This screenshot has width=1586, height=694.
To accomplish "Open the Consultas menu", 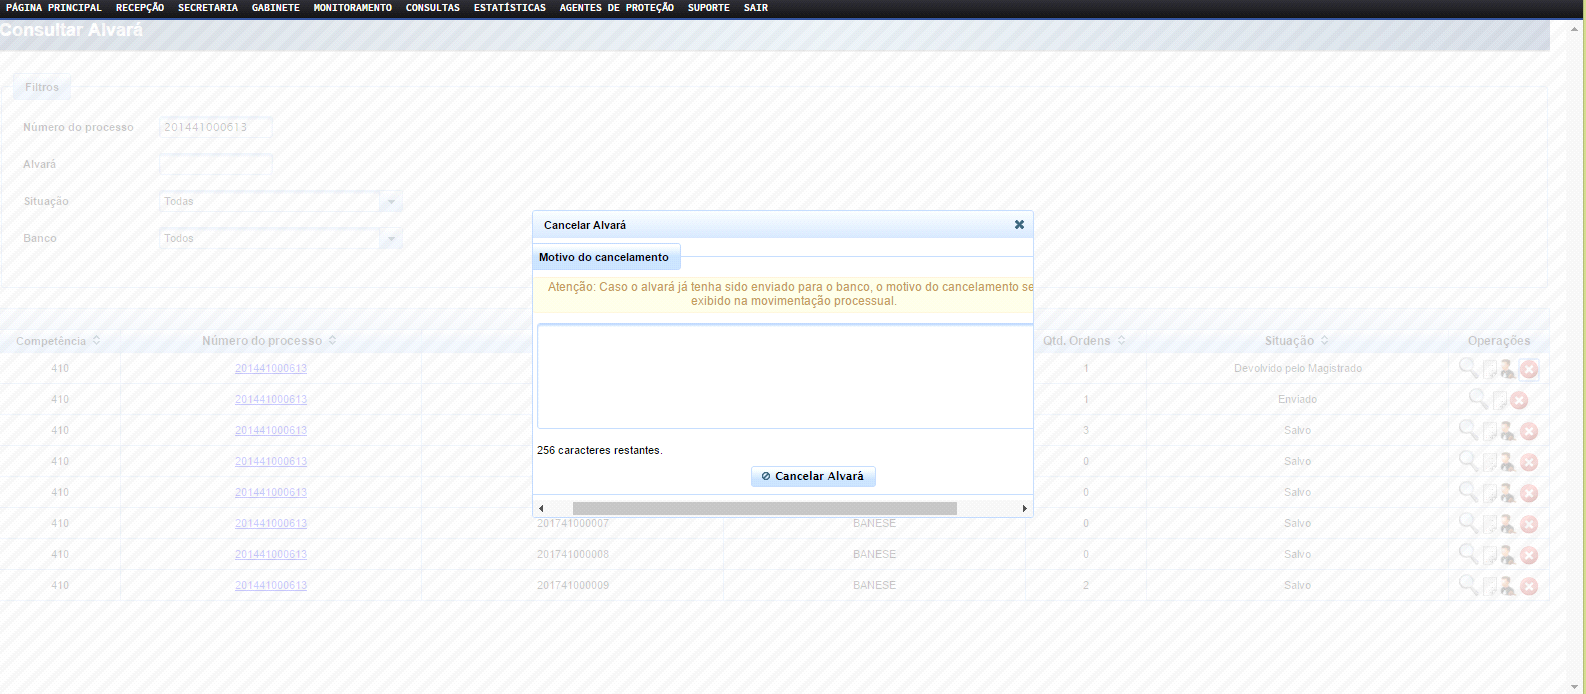I will pyautogui.click(x=432, y=8).
